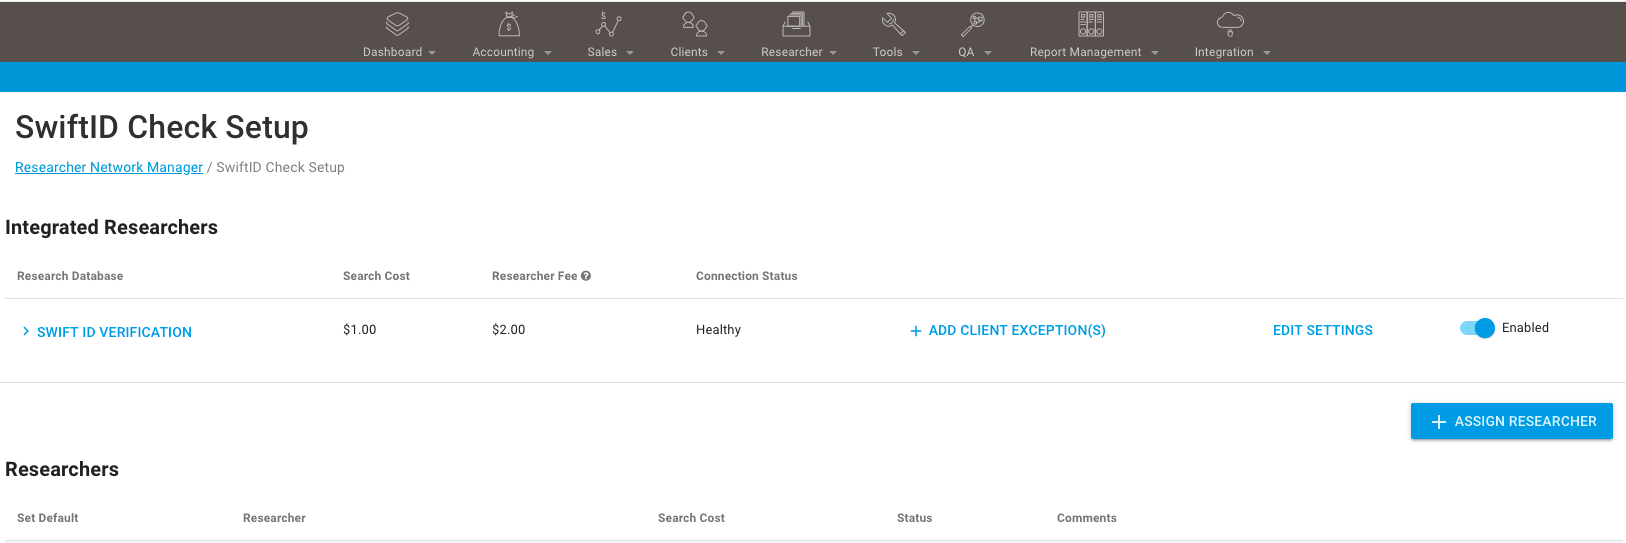
Task: Click the $2.00 researcher fee value
Action: [508, 329]
